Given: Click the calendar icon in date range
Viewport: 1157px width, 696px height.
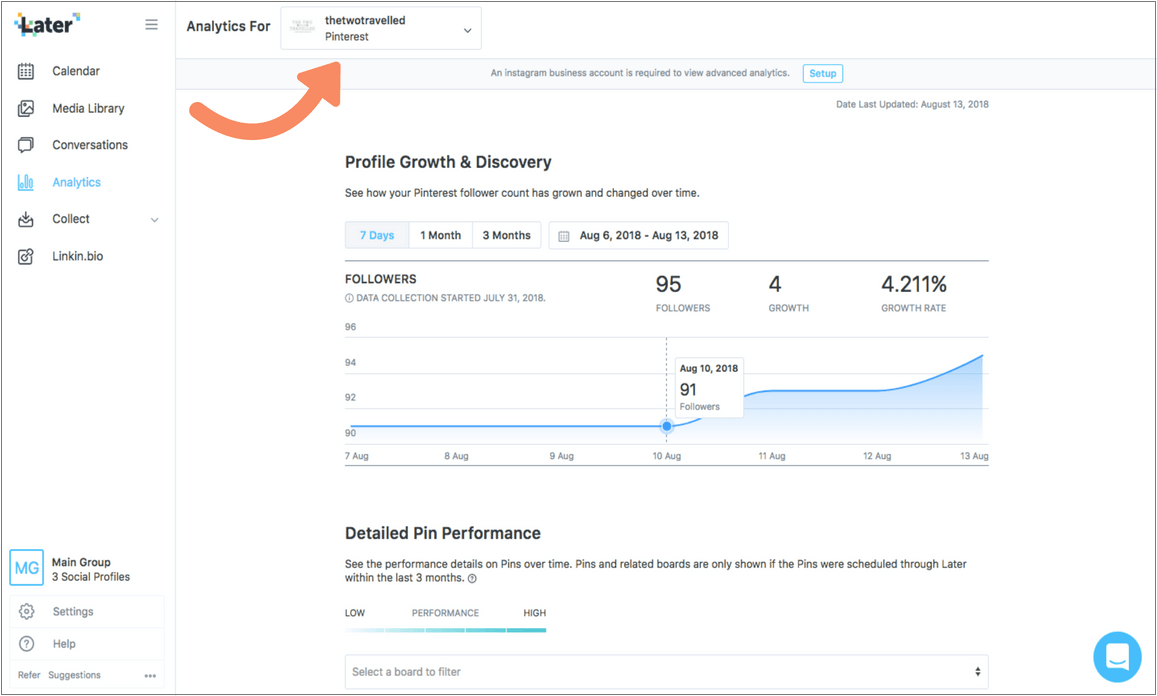Looking at the screenshot, I should [x=564, y=236].
